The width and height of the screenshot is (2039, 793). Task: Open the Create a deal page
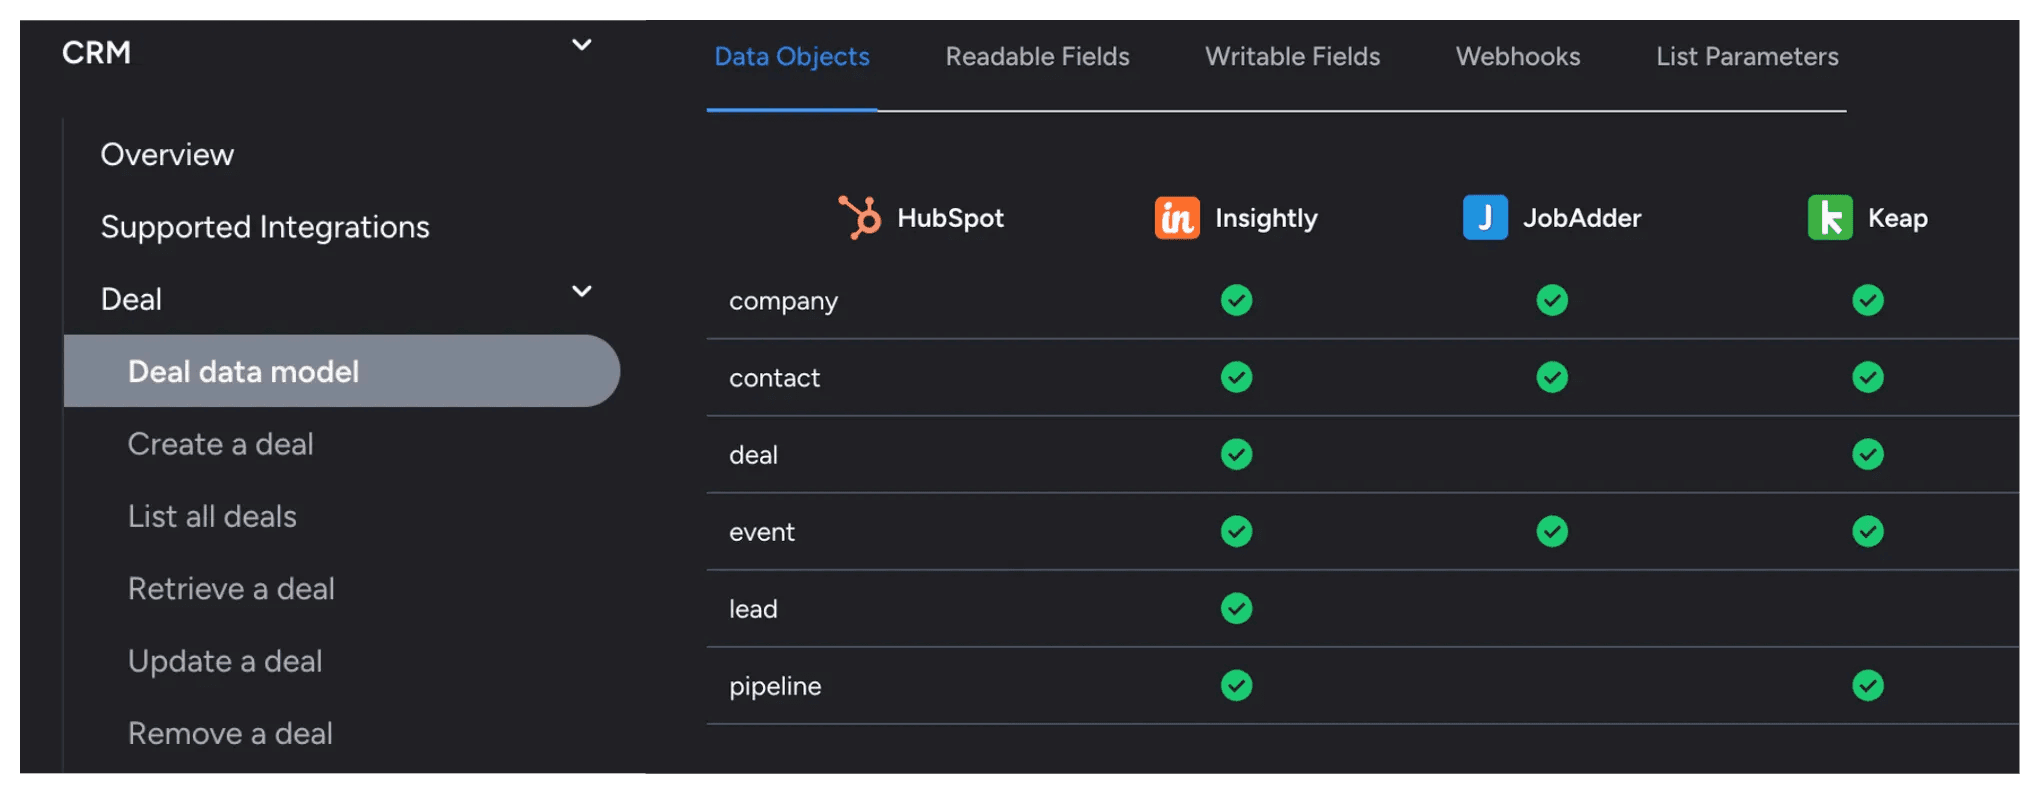pos(220,444)
